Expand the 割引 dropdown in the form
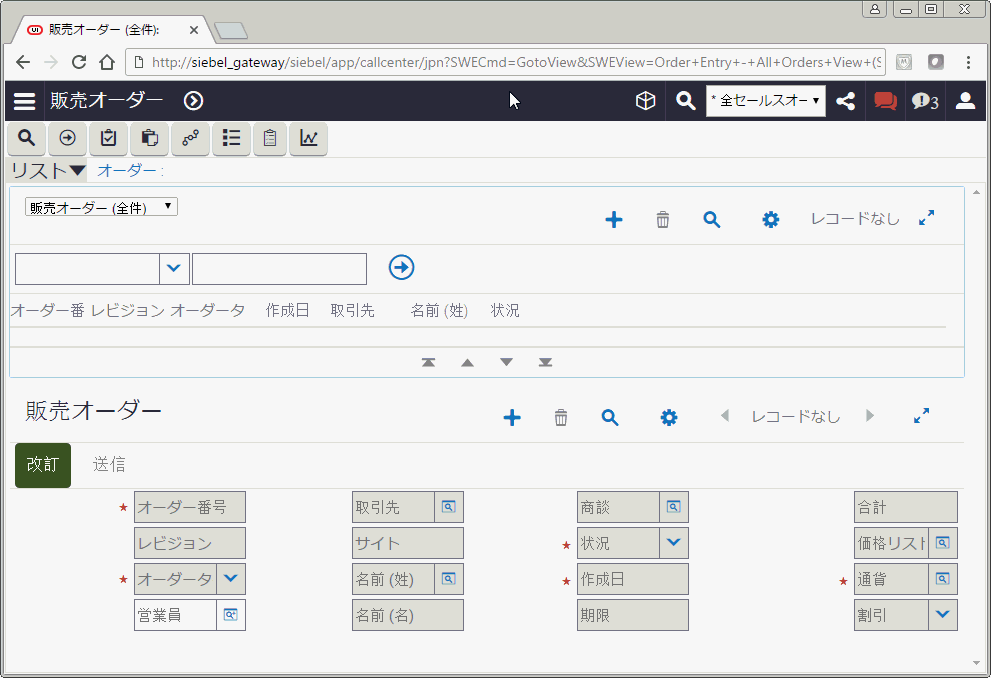The width and height of the screenshot is (991, 678). pyautogui.click(x=942, y=615)
